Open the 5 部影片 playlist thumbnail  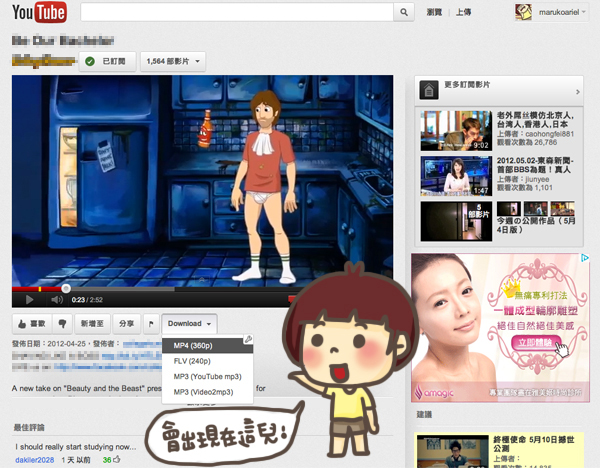pos(456,221)
